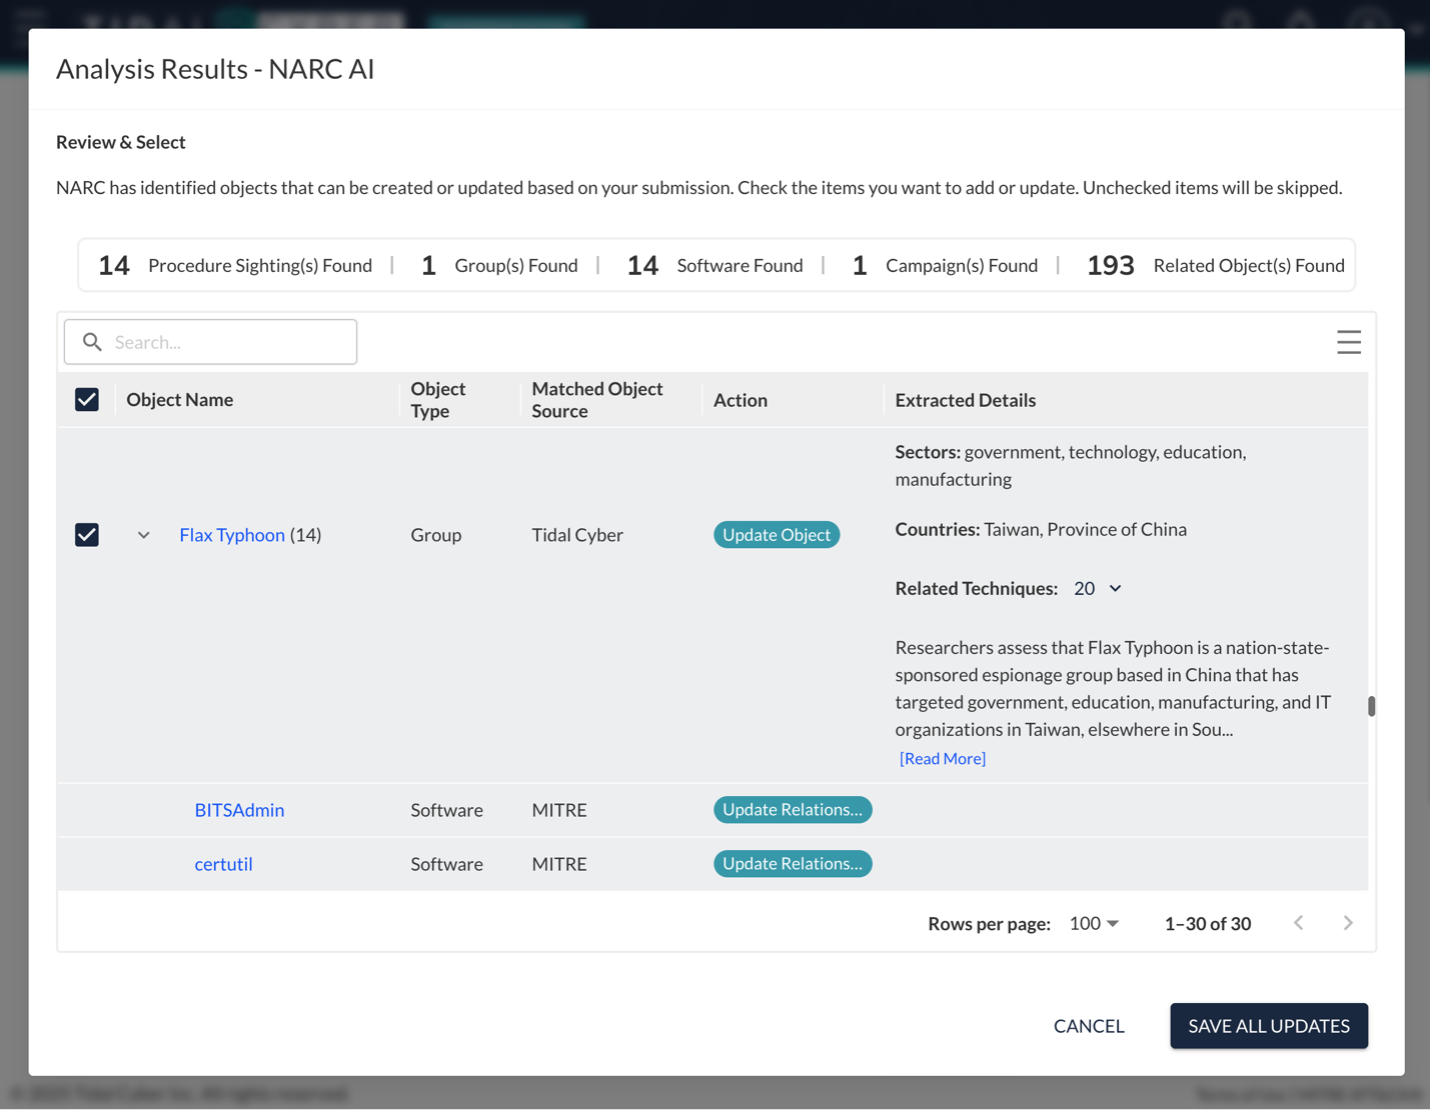Click the Save All Updates button
Image resolution: width=1430 pixels, height=1112 pixels.
pos(1268,1026)
